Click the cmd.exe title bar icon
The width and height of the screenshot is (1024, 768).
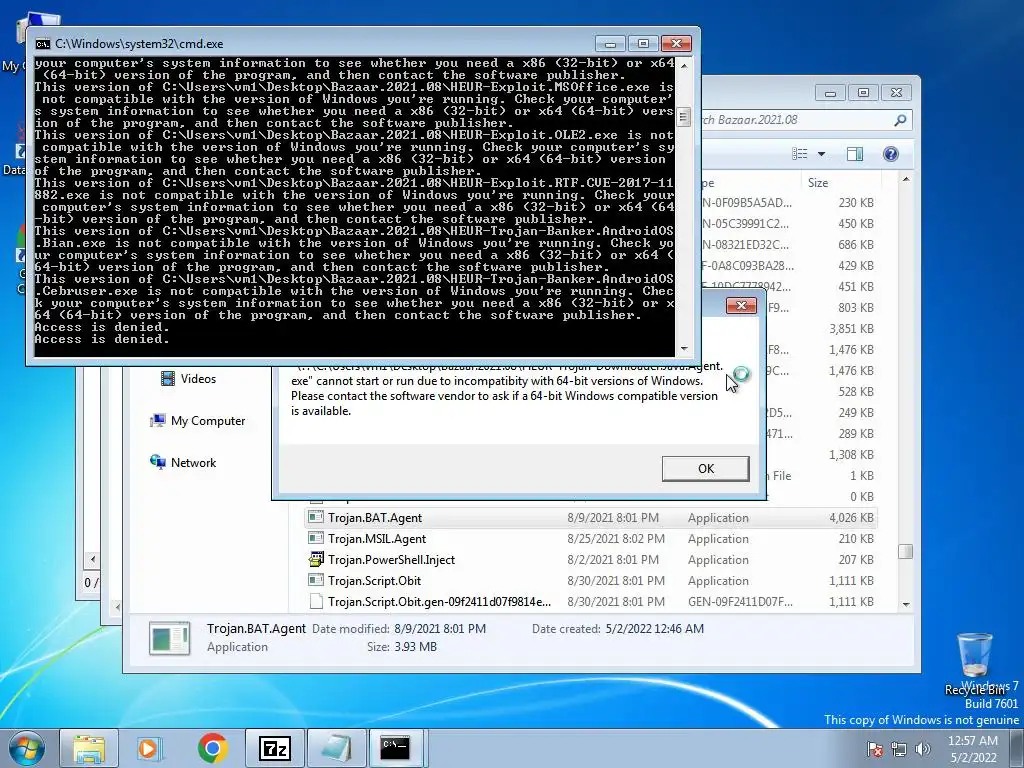click(42, 44)
